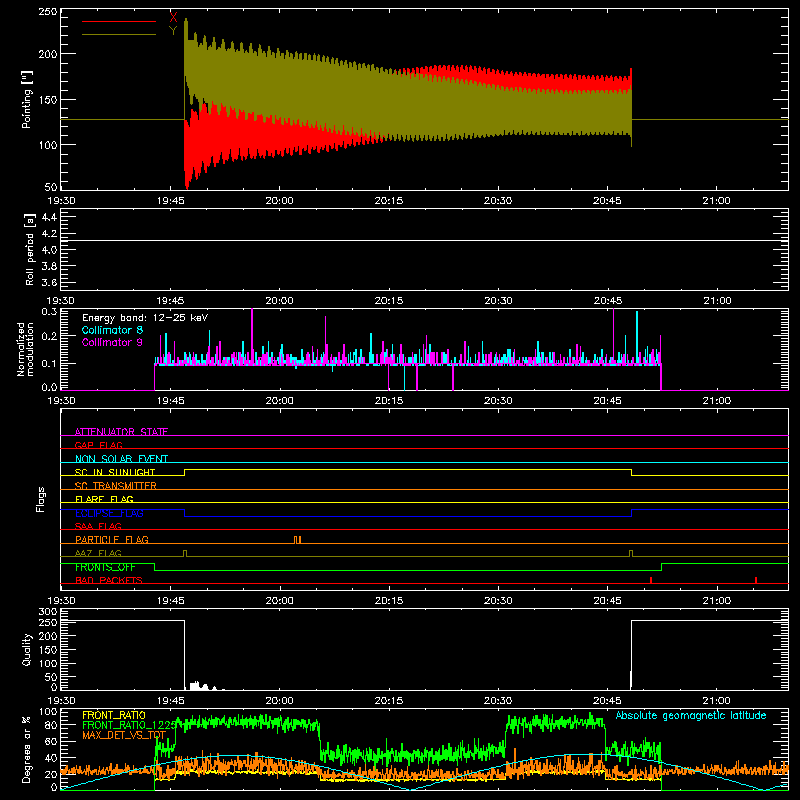Click the orange MAX_DET_VS_TOT legend label
The image size is (800, 800).
[x=124, y=735]
